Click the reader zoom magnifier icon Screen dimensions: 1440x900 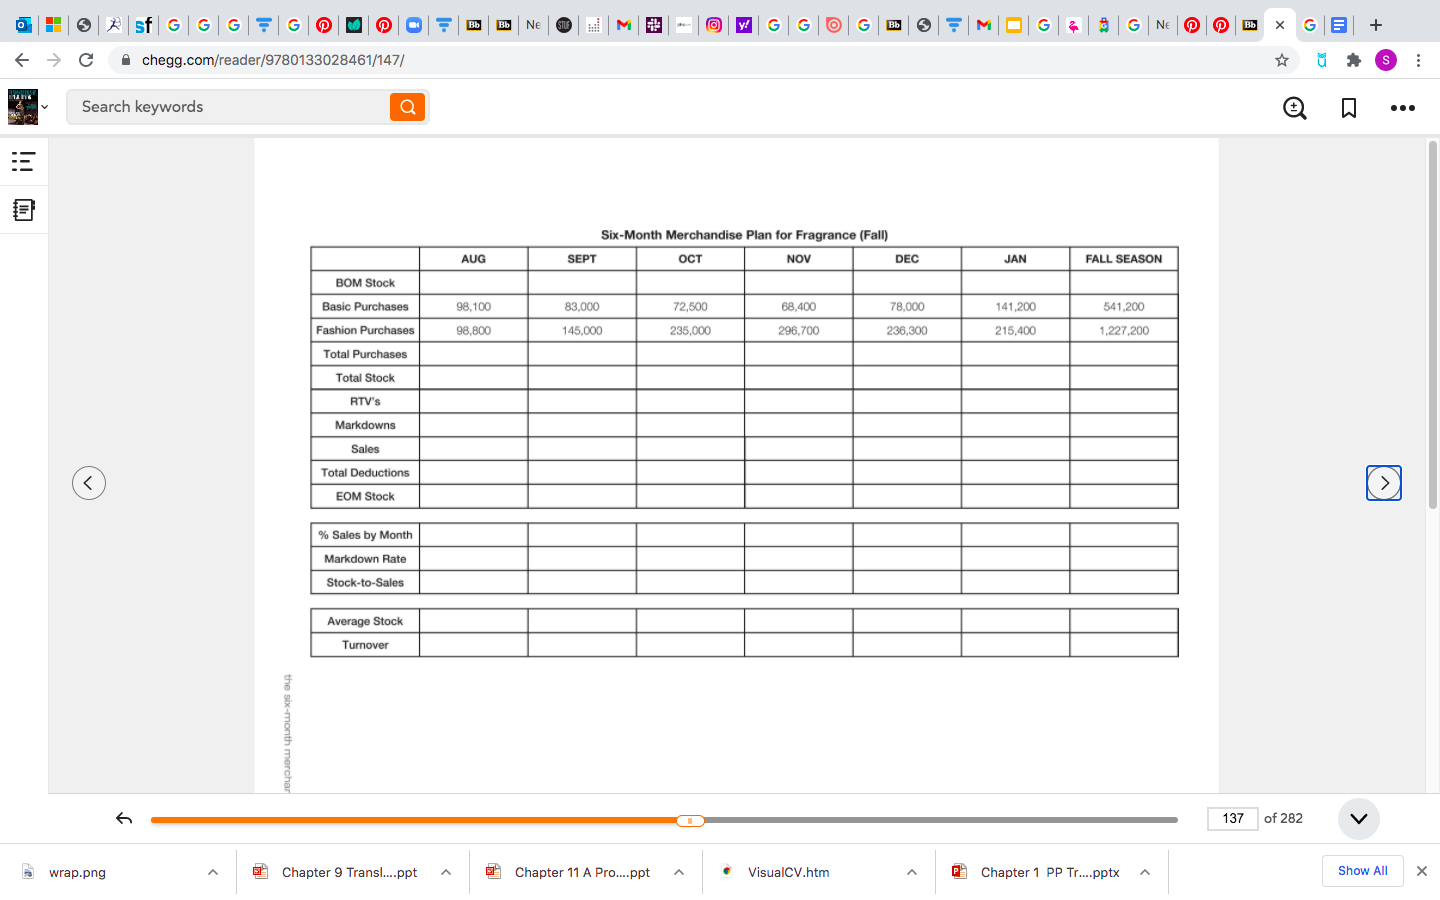click(1295, 108)
